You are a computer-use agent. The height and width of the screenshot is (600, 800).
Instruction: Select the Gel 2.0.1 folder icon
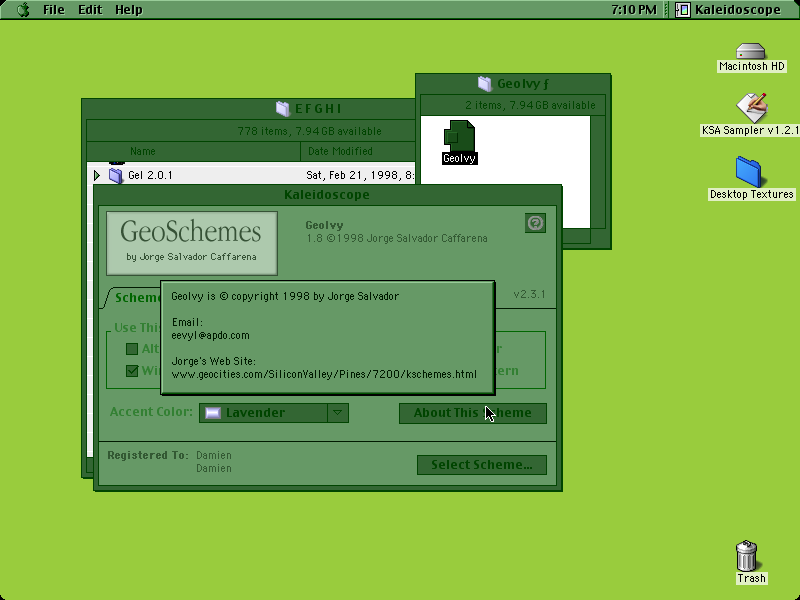click(116, 176)
